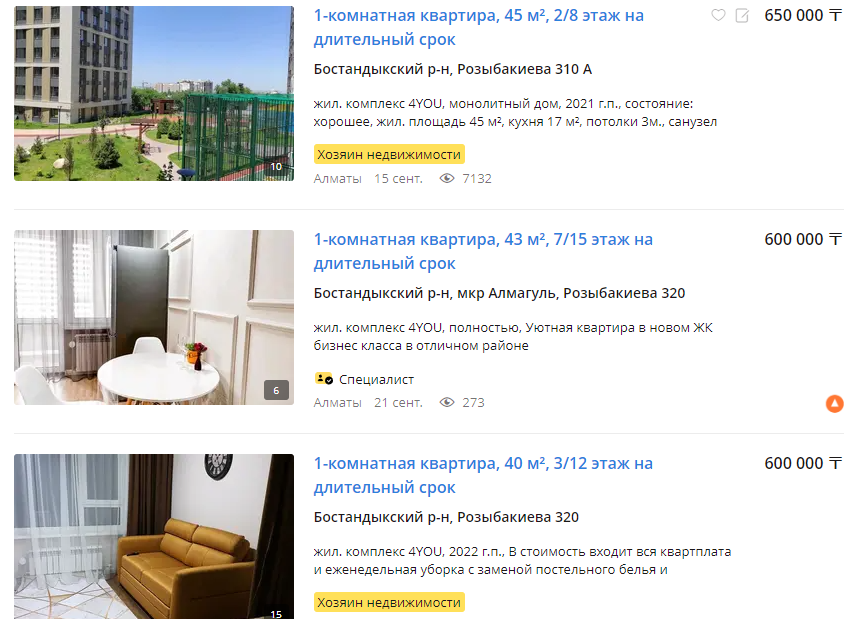This screenshot has height=619, width=854.
Task: Click the 650 000 ₸ price
Action: pyautogui.click(x=803, y=15)
